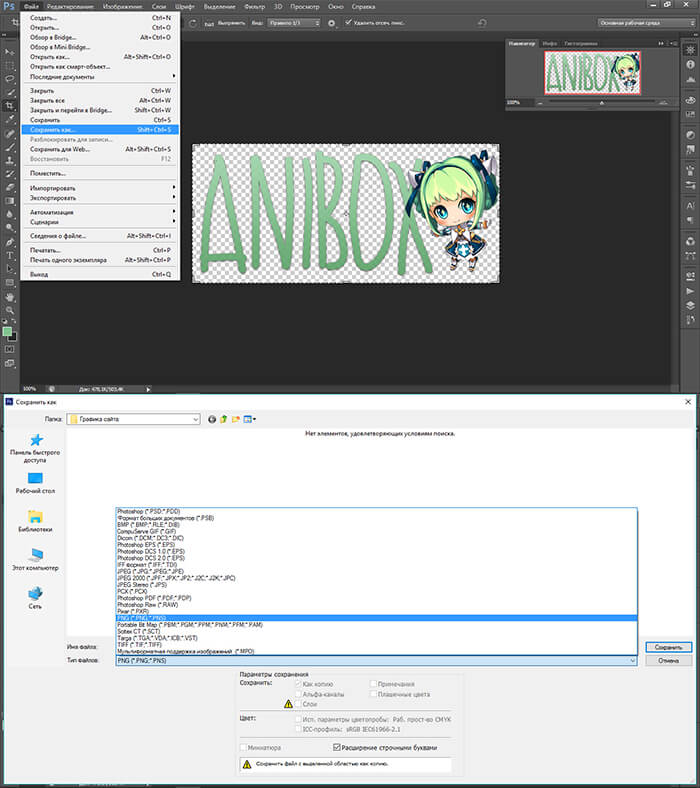This screenshot has height=788, width=700.
Task: Select the Crop tool
Action: (10, 105)
